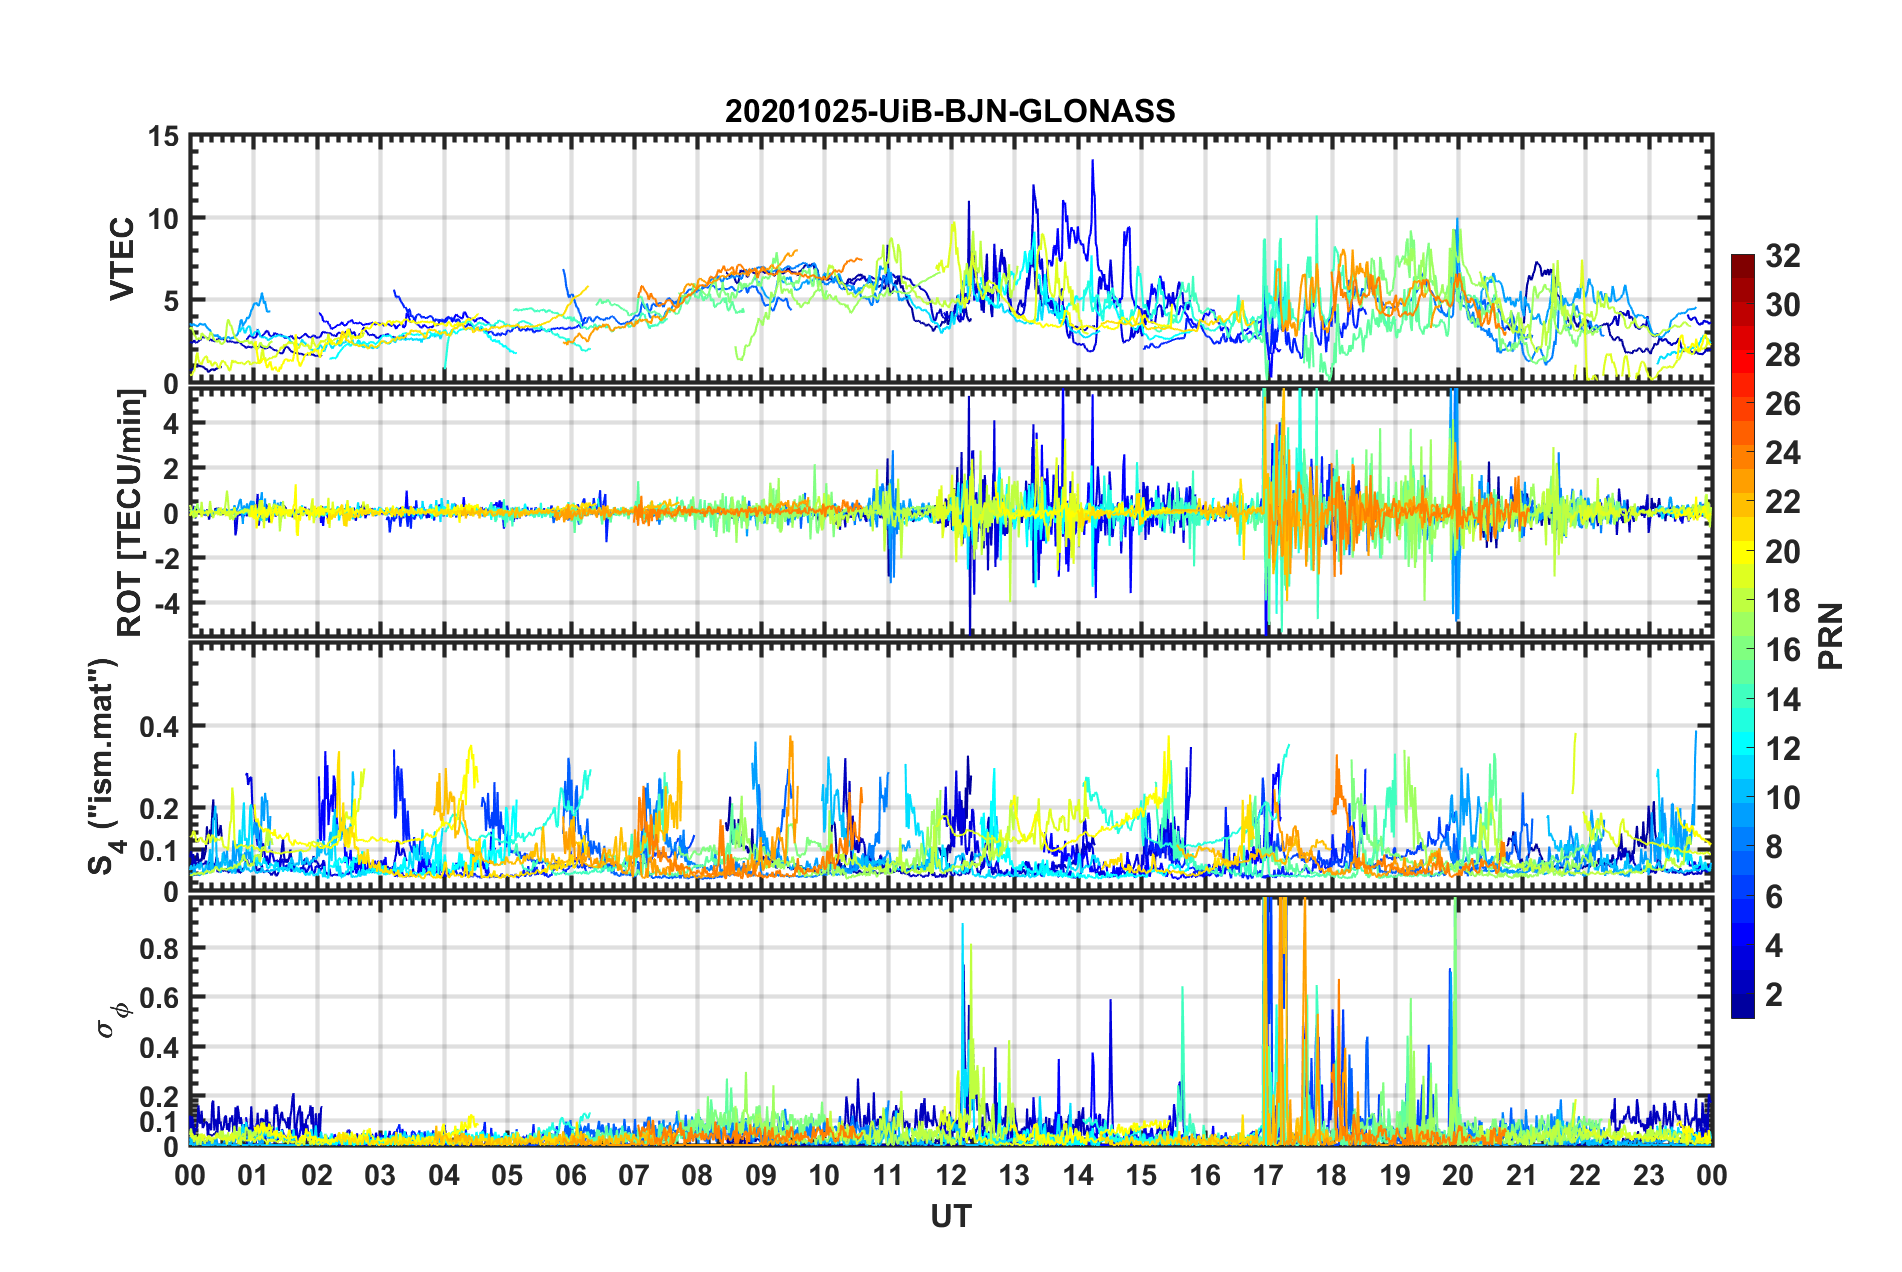Click x-axis tick label 18

[1331, 1175]
